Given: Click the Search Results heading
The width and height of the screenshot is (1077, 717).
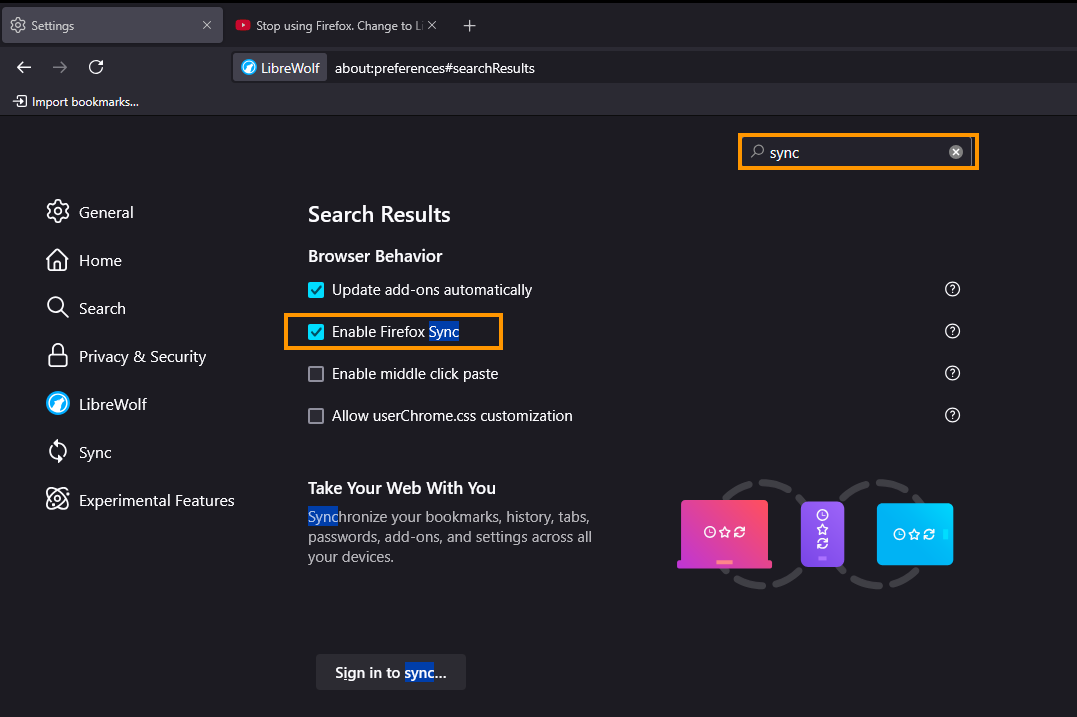Looking at the screenshot, I should [x=379, y=214].
